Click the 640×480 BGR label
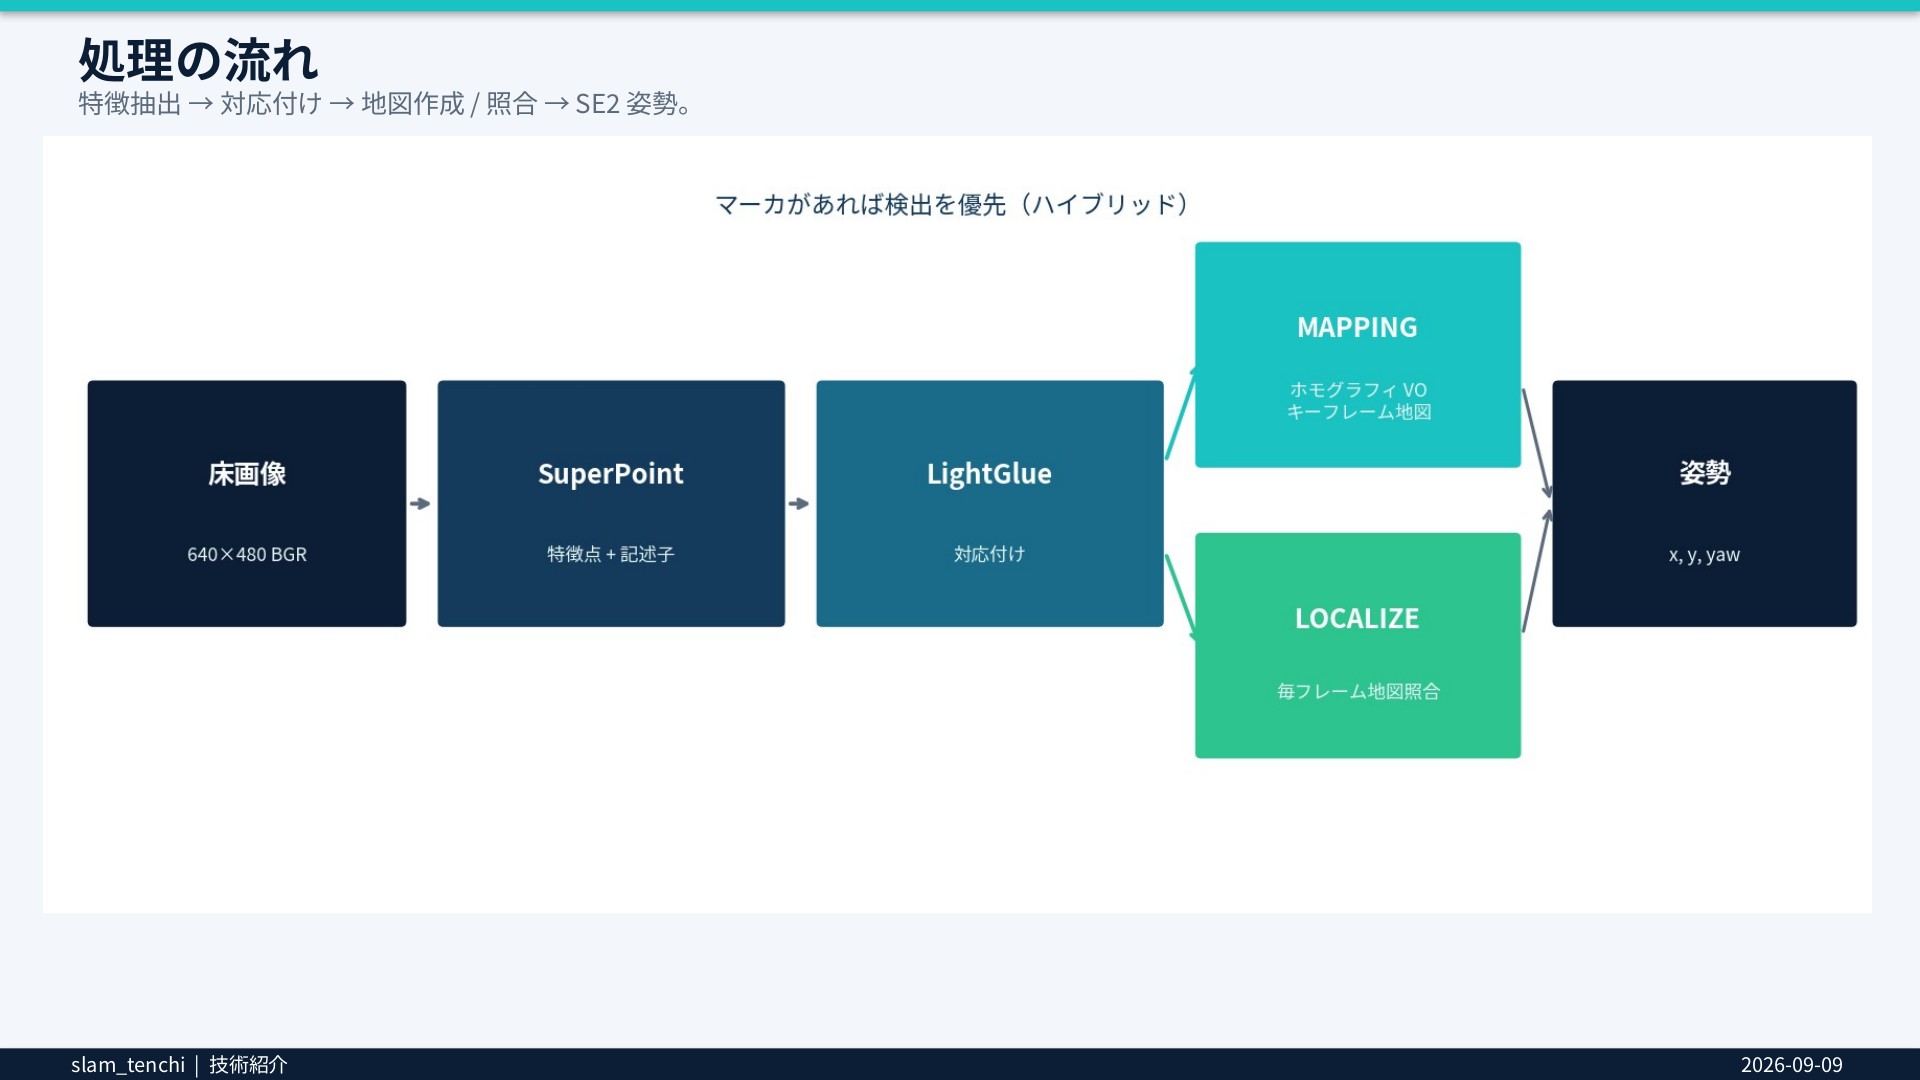Viewport: 1920px width, 1080px height. coord(247,554)
